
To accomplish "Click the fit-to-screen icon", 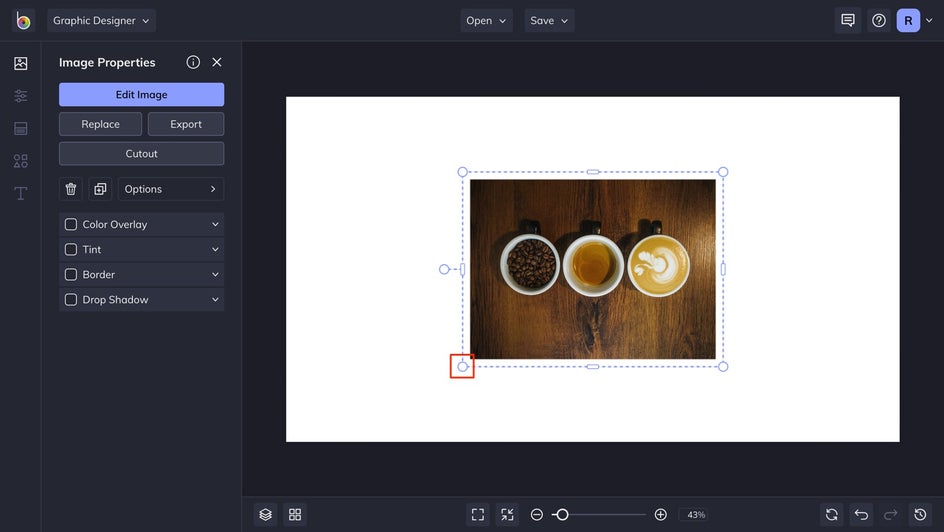I will coord(478,514).
